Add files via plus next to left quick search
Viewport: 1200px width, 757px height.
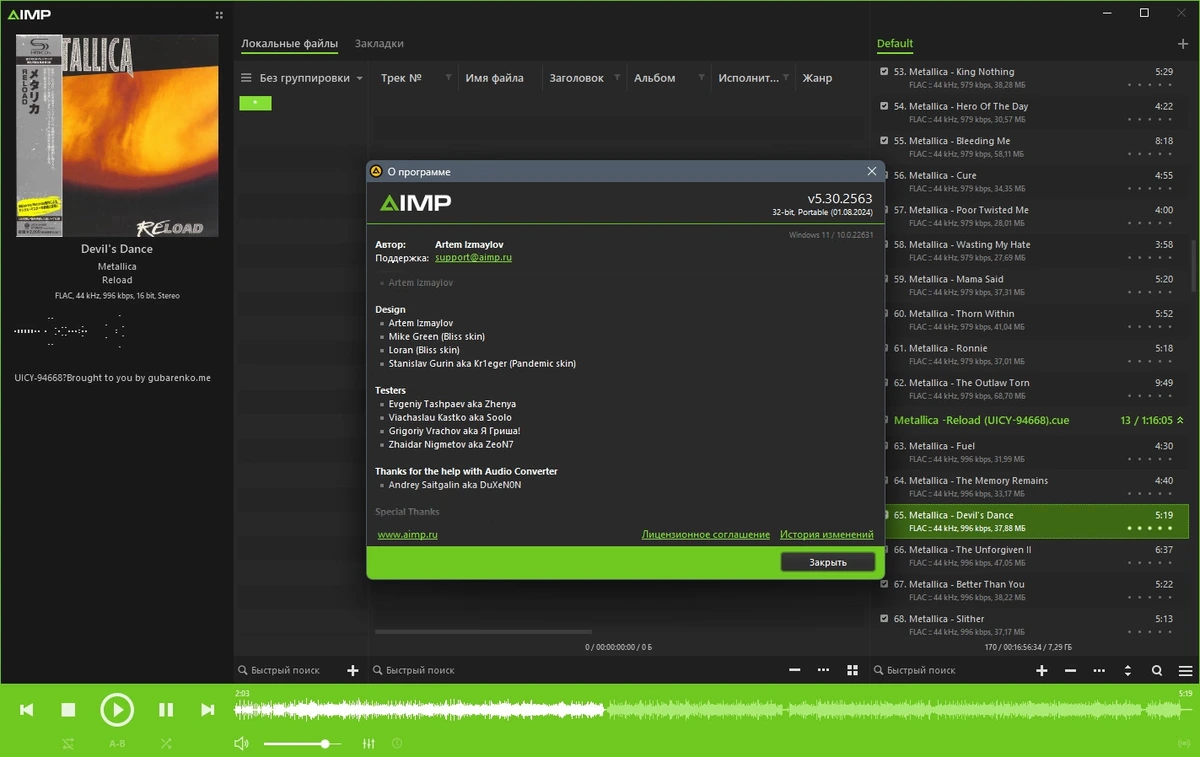[352, 670]
